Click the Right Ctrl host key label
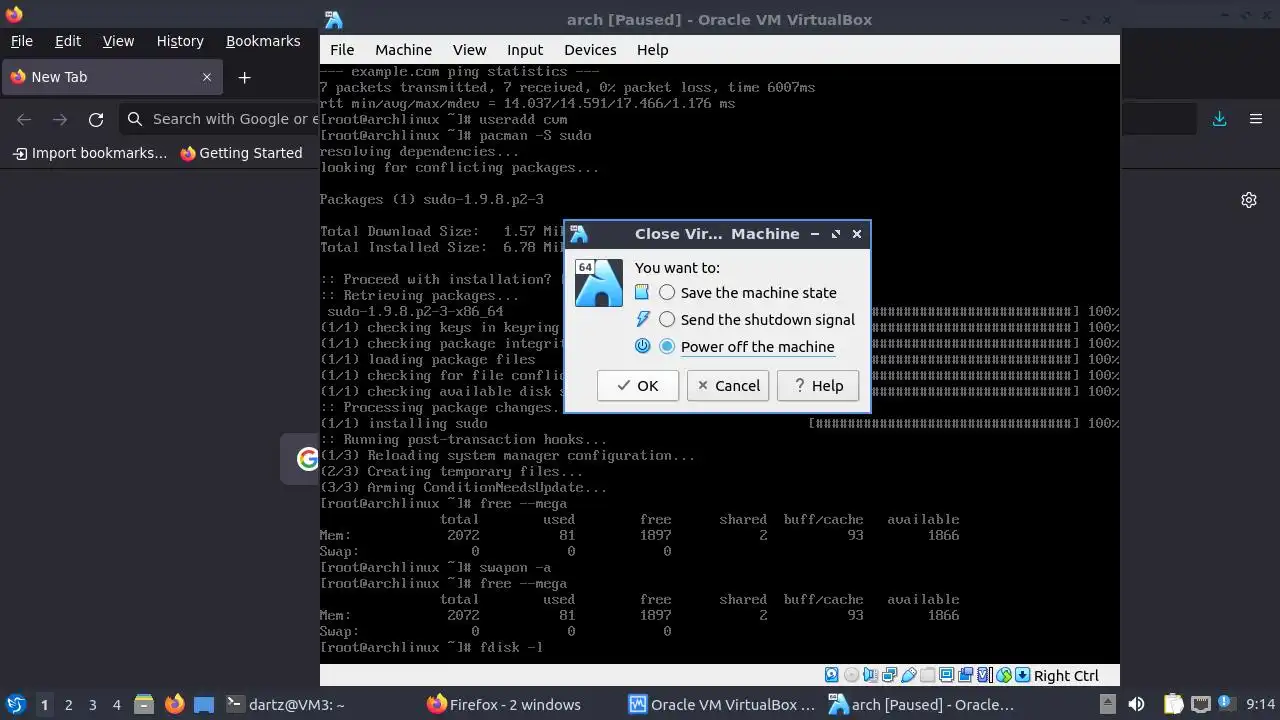 click(x=1066, y=676)
